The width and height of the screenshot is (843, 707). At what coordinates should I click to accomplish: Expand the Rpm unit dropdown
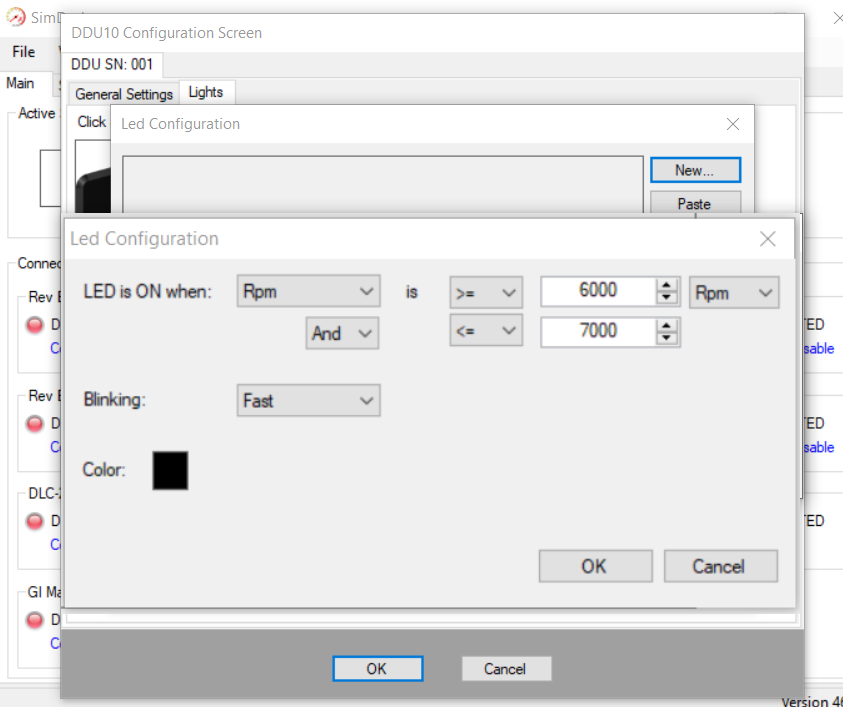point(734,292)
